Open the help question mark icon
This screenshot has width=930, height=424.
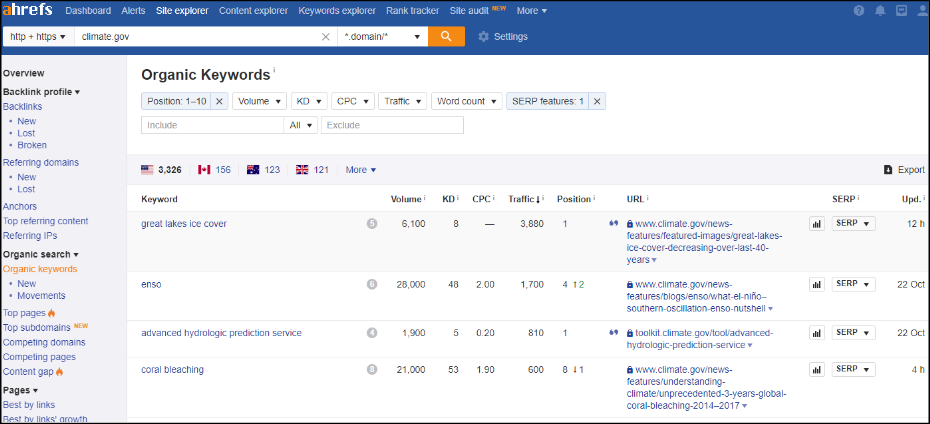tap(859, 11)
